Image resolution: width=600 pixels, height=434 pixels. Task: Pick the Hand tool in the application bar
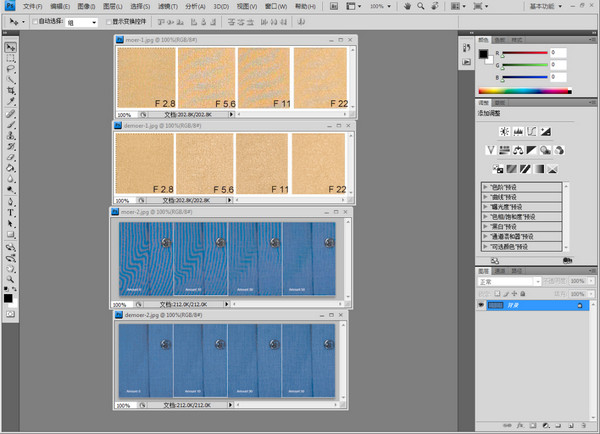point(409,6)
